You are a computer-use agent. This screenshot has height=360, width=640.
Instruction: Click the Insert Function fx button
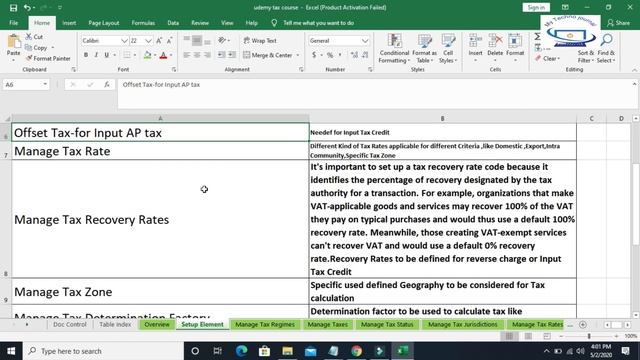[107, 84]
